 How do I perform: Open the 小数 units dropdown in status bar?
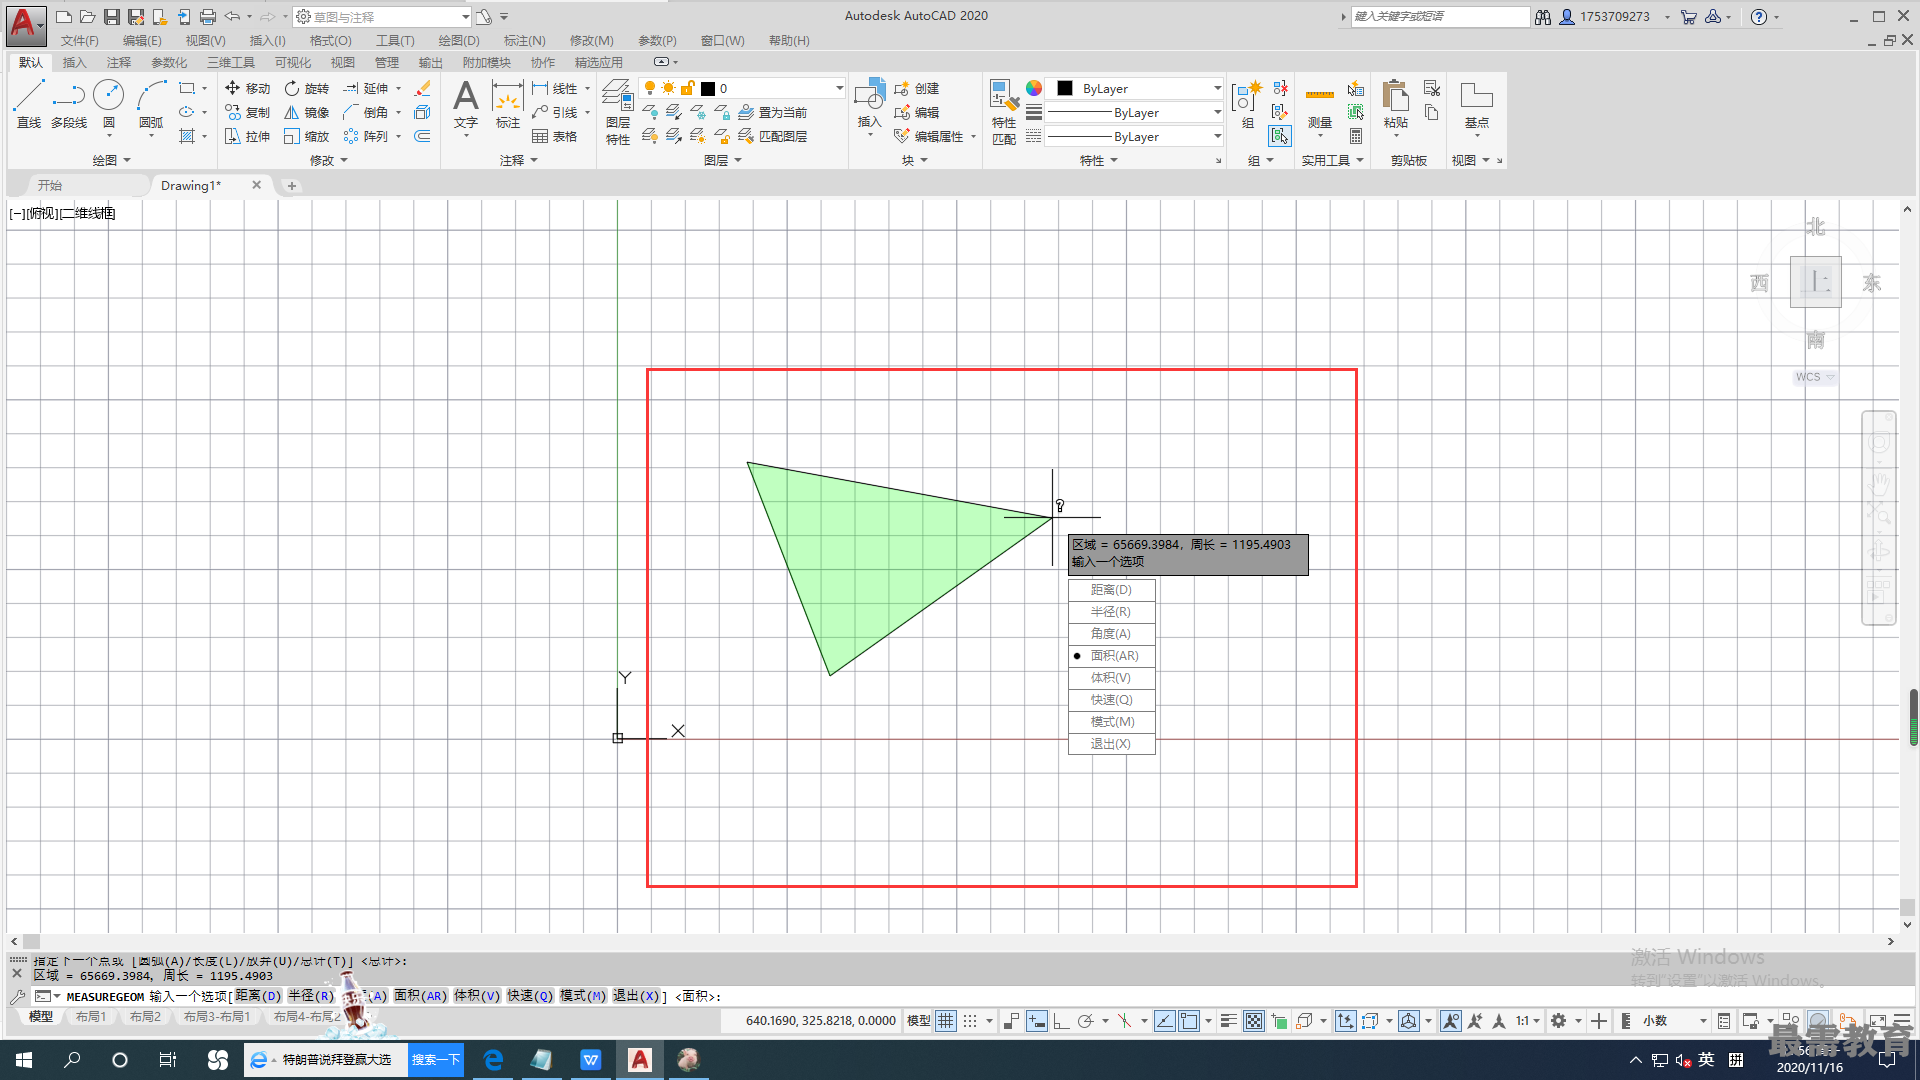pyautogui.click(x=1674, y=1021)
